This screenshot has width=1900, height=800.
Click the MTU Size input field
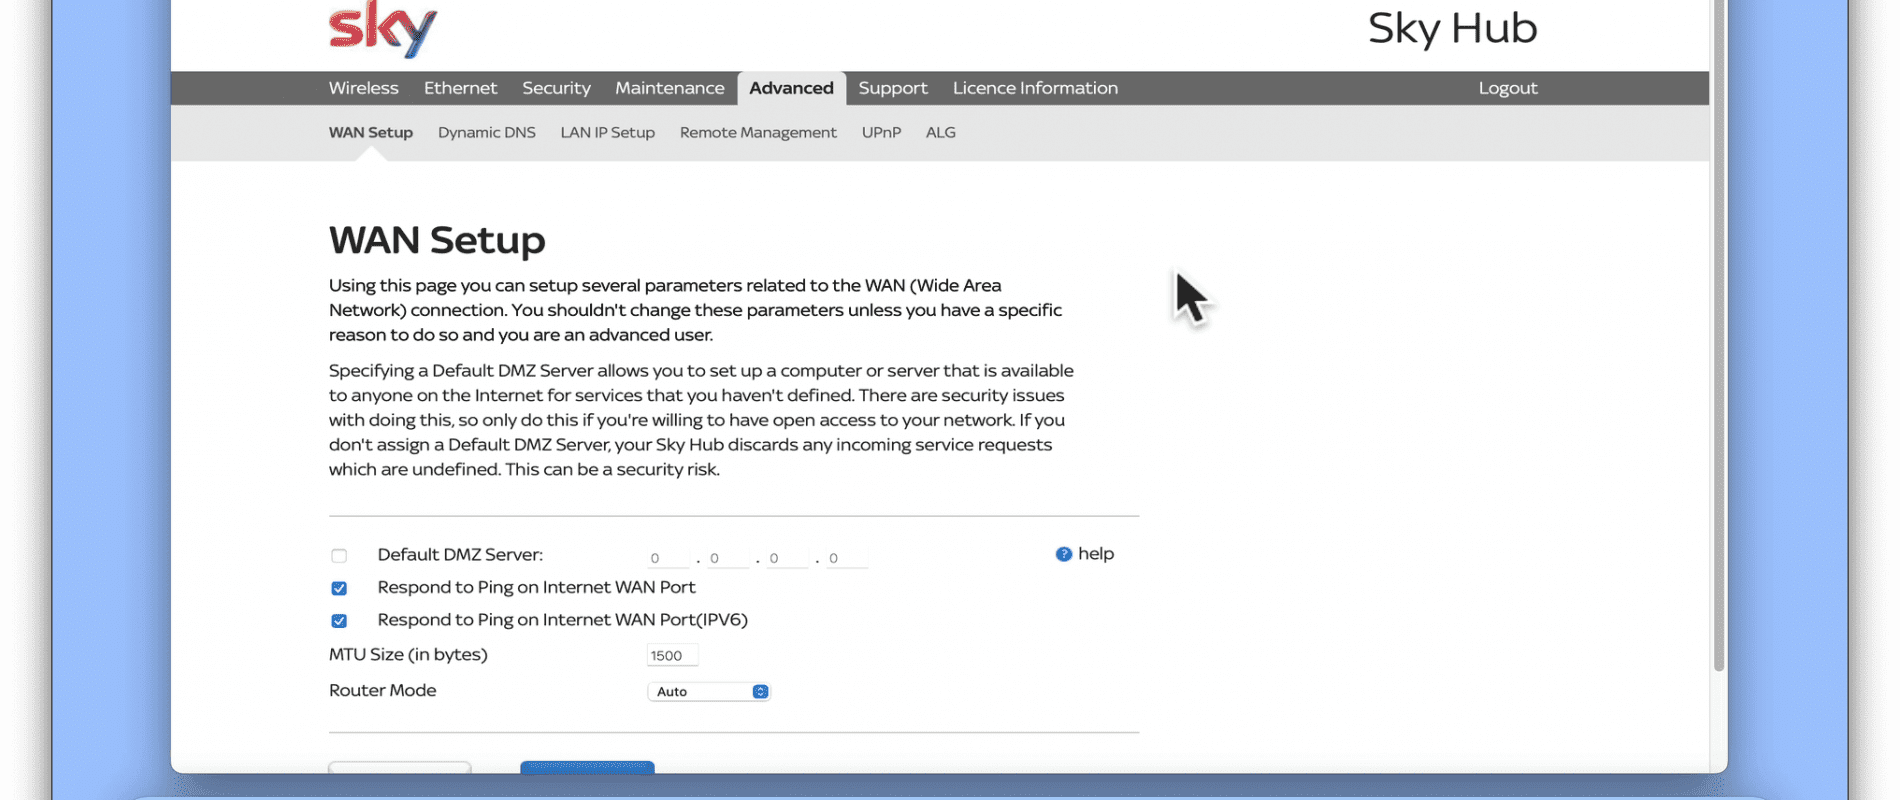click(671, 656)
